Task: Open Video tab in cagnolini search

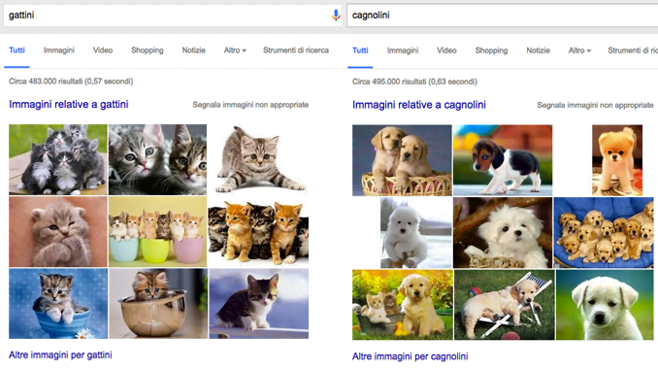Action: [x=446, y=50]
